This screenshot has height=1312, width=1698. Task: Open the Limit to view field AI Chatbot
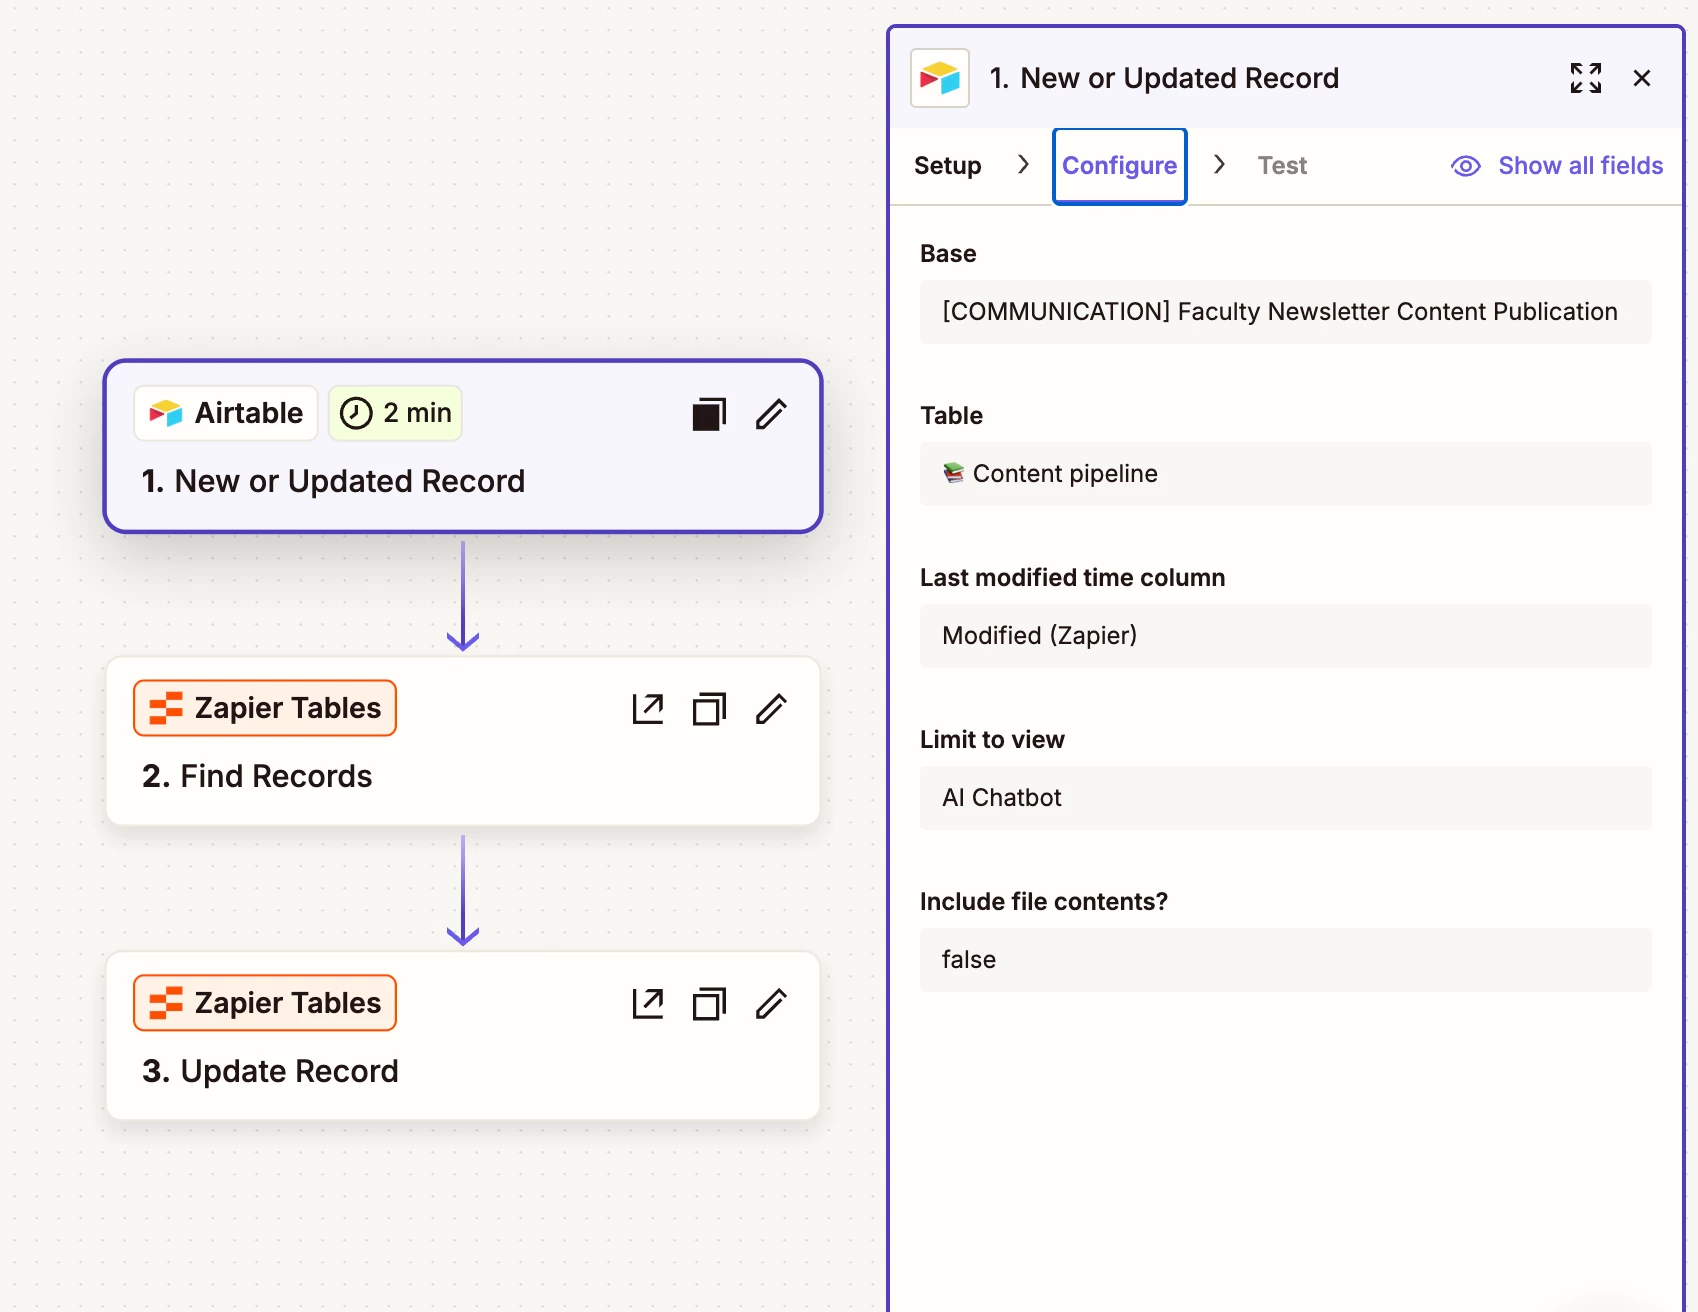pos(1286,798)
